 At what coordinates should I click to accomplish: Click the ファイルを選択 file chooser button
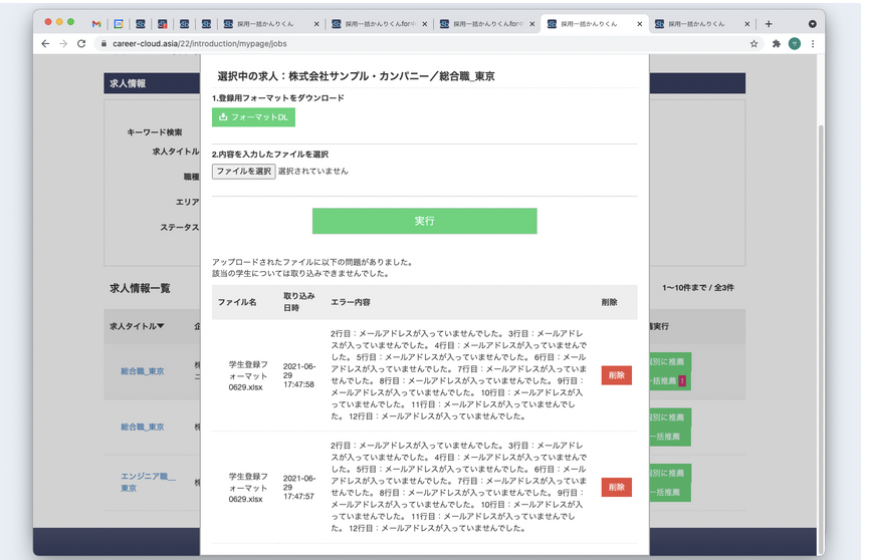click(x=243, y=171)
